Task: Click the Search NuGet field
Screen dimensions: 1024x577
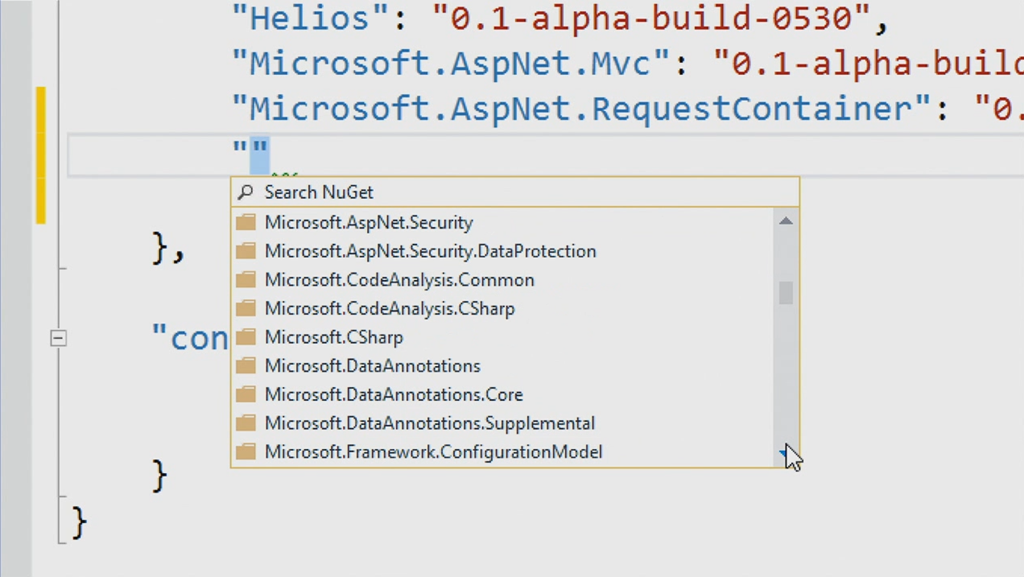Action: pyautogui.click(x=515, y=193)
